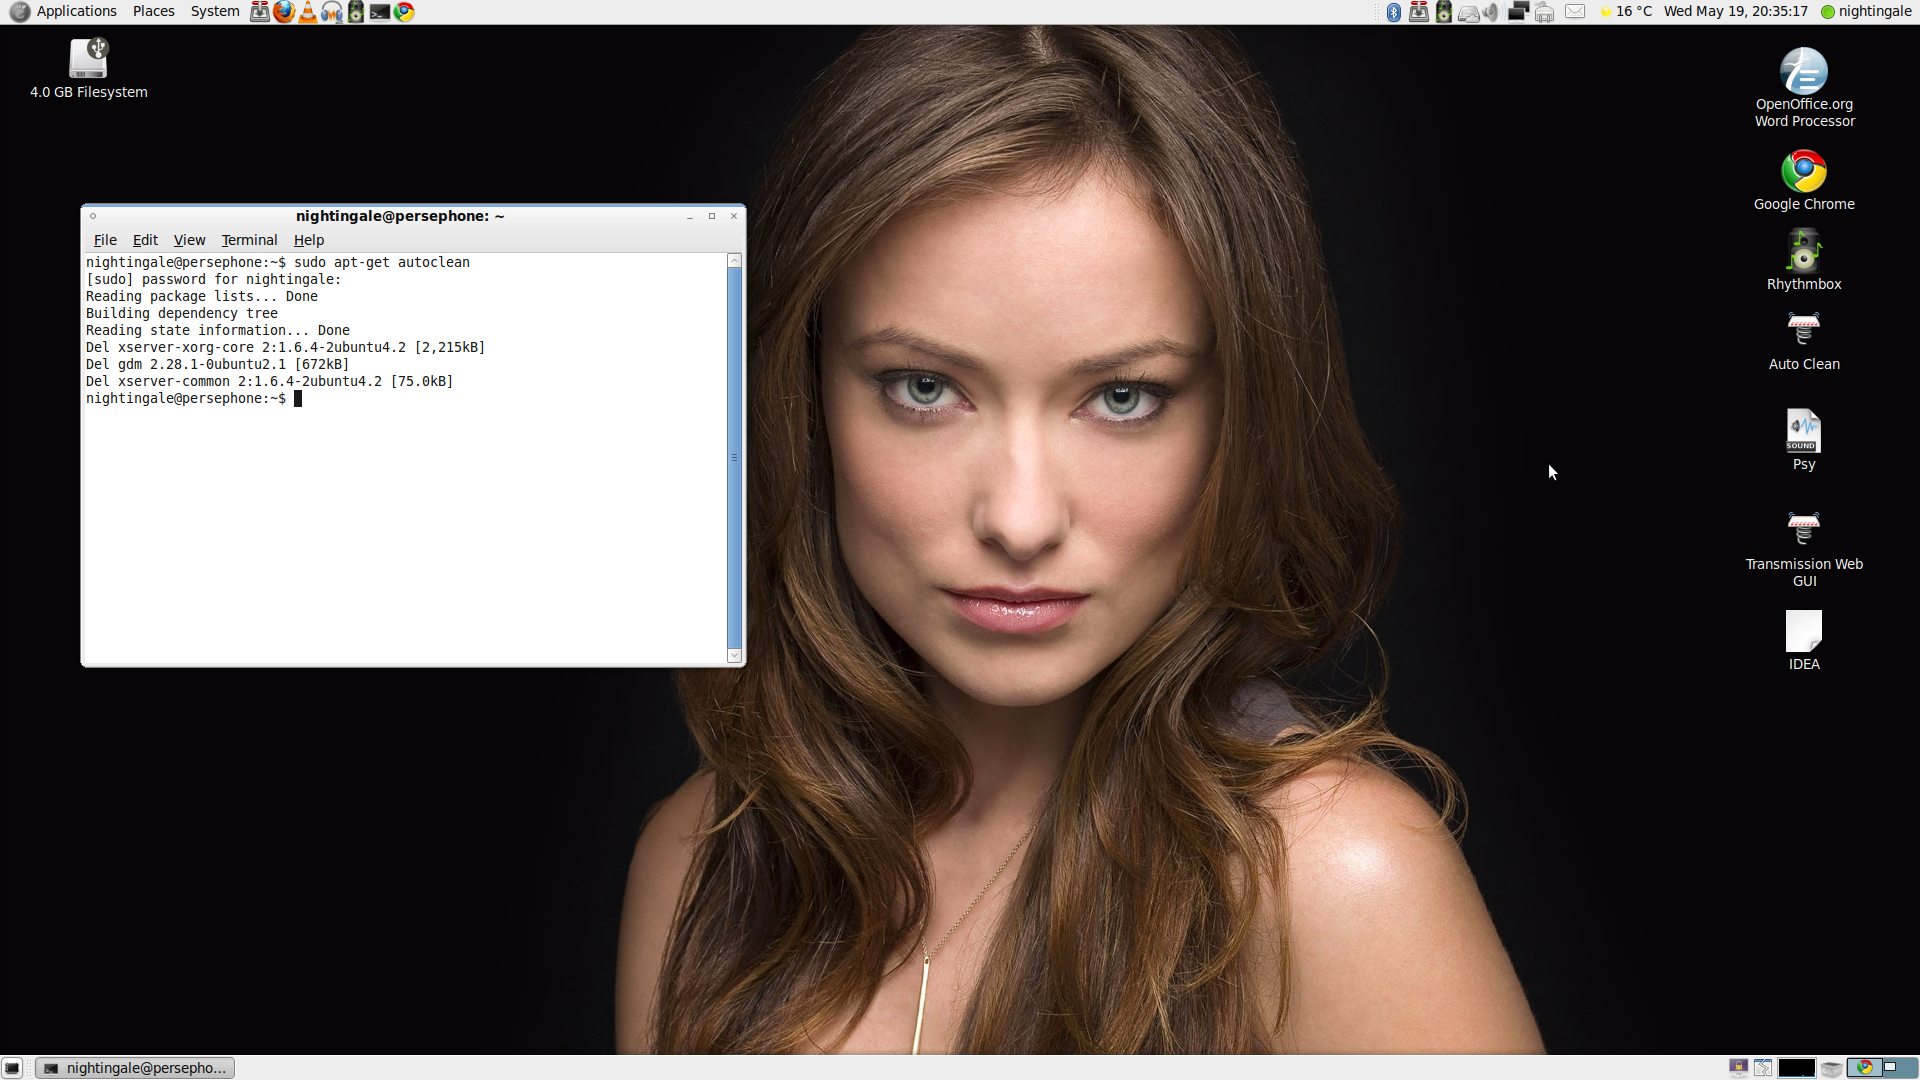This screenshot has height=1080, width=1920.
Task: Open the Places menu
Action: coord(153,12)
